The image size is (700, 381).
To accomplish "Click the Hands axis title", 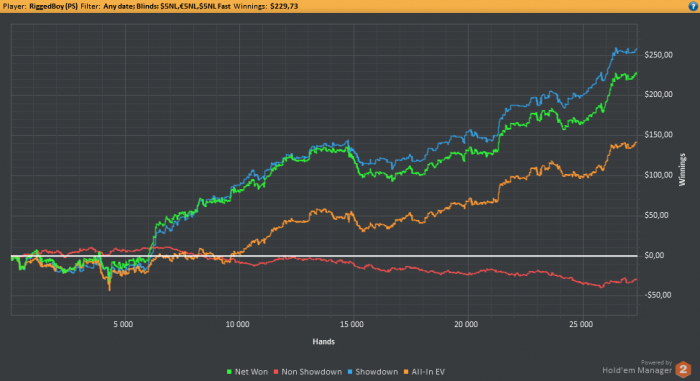I will coord(324,342).
